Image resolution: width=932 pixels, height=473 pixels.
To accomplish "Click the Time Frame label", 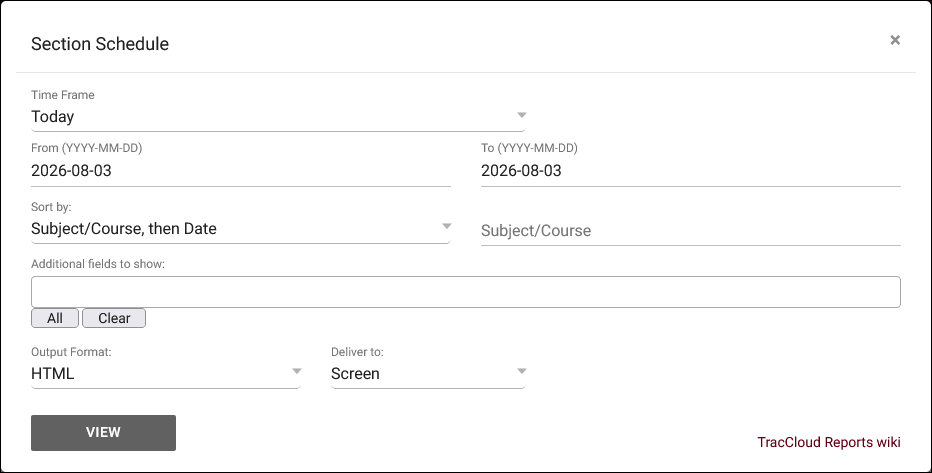I will click(x=62, y=95).
